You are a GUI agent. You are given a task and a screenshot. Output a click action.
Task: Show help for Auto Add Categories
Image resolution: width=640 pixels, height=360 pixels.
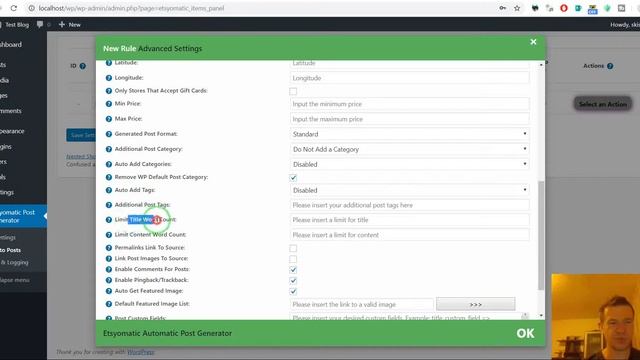pyautogui.click(x=109, y=164)
